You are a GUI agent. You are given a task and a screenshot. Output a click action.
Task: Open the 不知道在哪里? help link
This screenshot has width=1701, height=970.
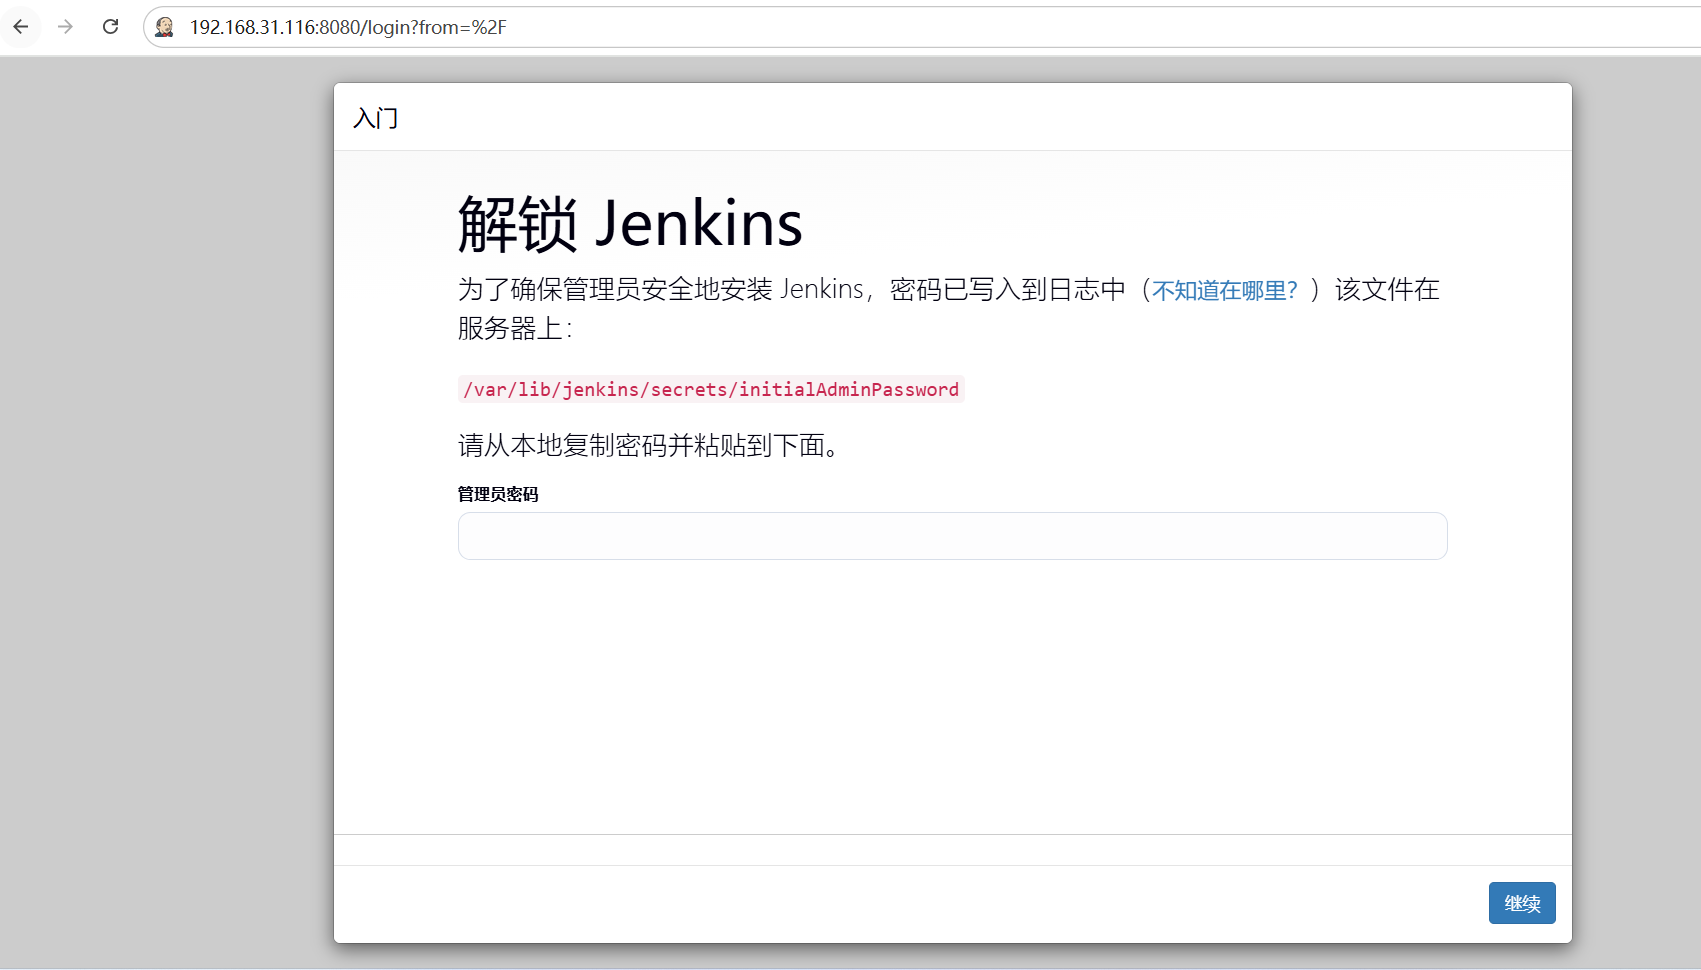coord(1224,290)
